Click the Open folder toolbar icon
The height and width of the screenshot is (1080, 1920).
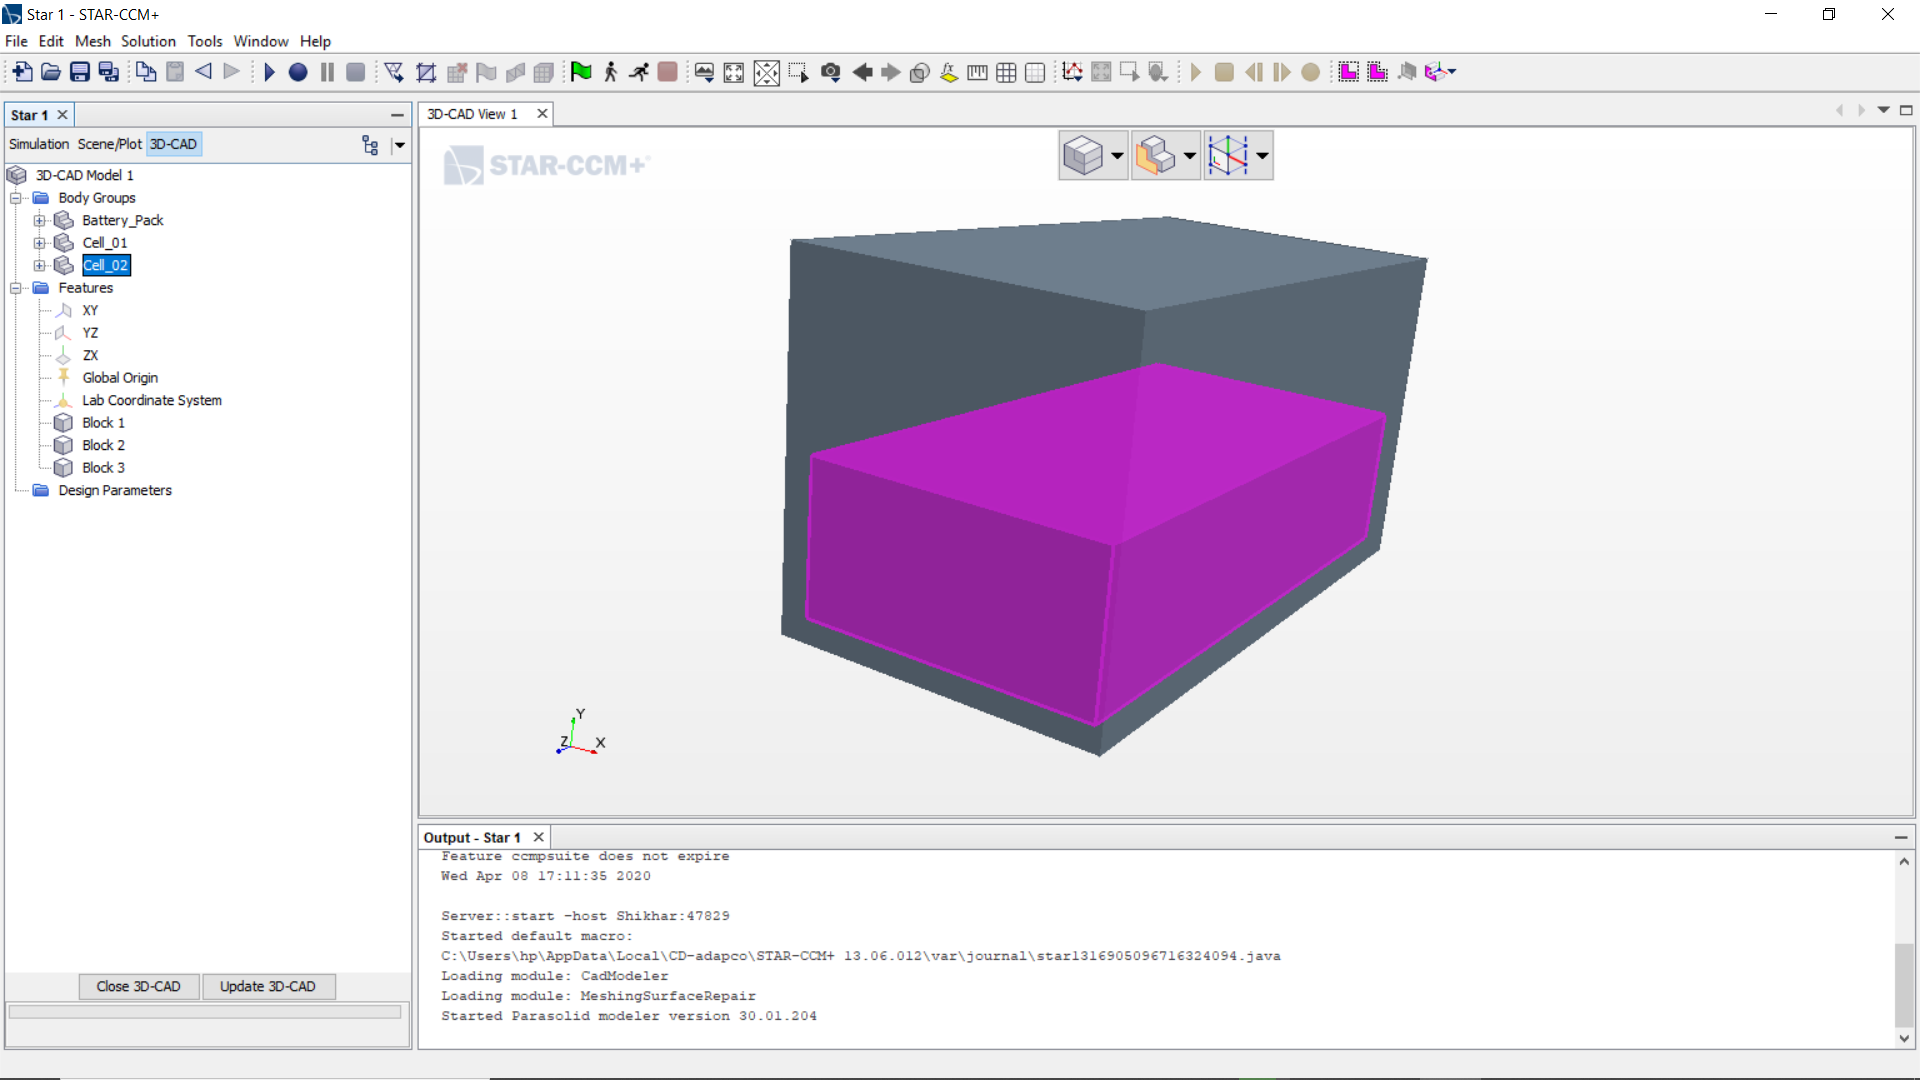coord(51,72)
